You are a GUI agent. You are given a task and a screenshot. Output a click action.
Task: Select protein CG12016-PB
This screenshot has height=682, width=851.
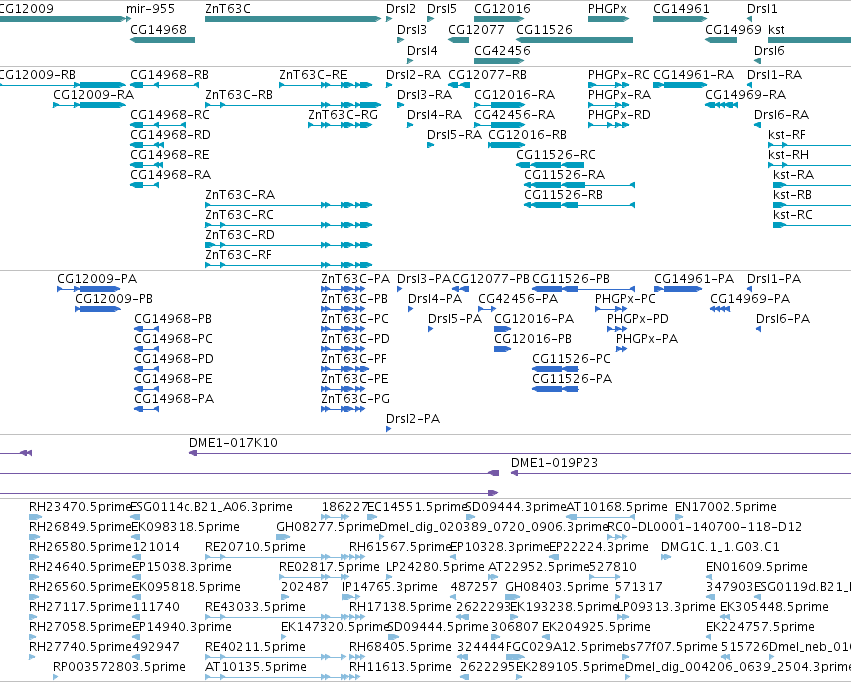point(503,349)
